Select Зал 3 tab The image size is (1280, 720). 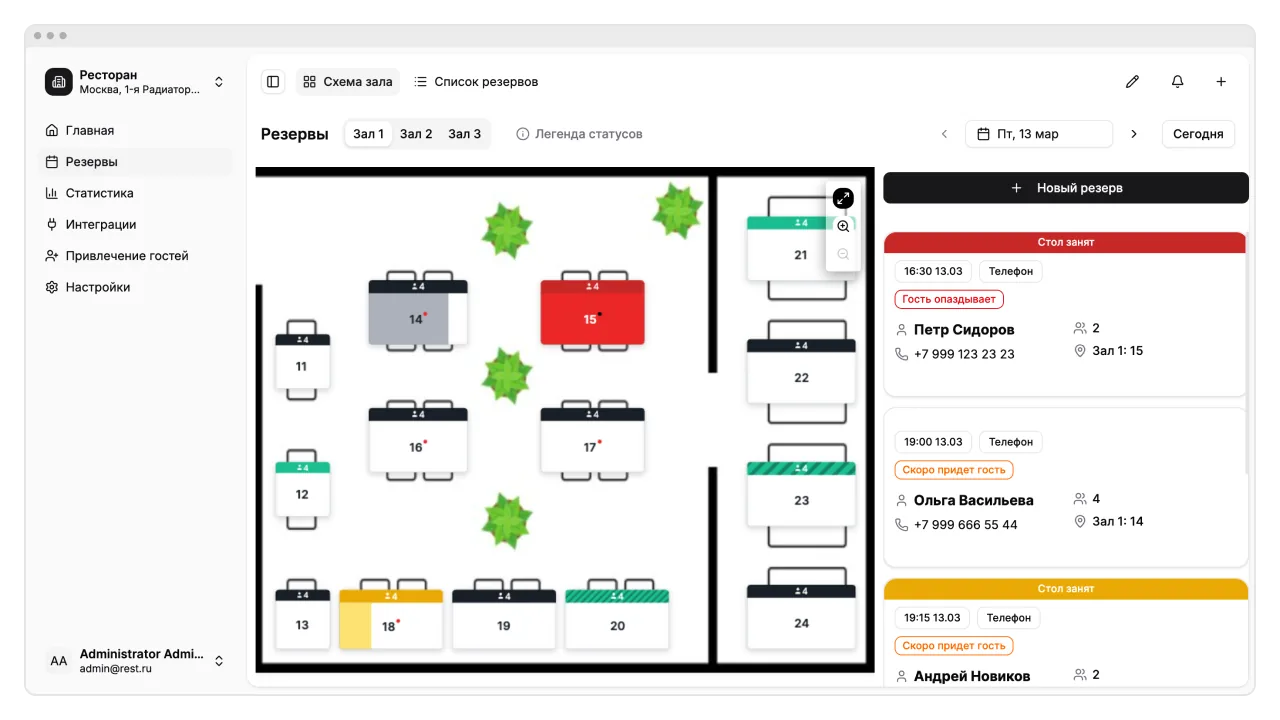tap(464, 134)
